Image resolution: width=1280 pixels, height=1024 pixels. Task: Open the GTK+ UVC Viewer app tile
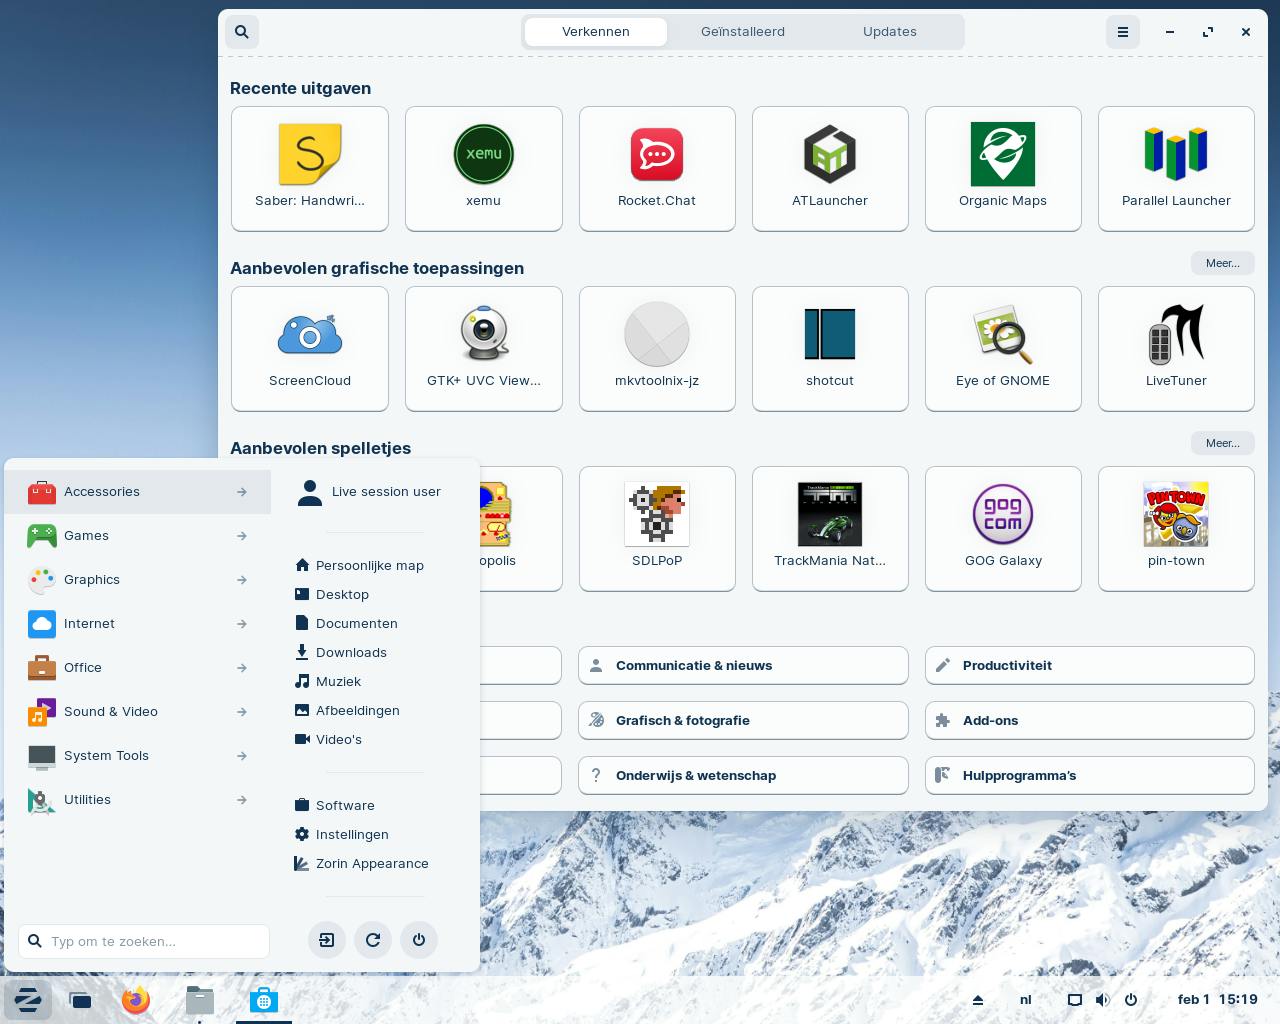[484, 349]
